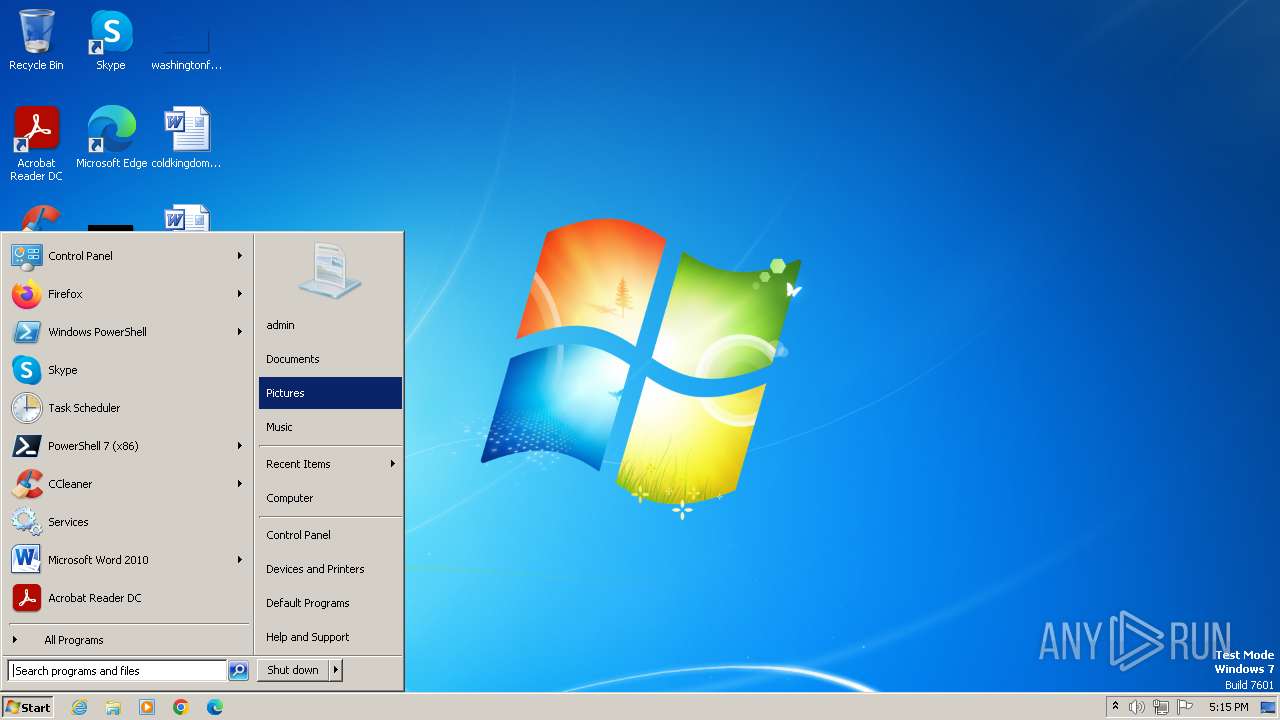Launch PowerShell 7 (x86) from Start menu

click(128, 446)
